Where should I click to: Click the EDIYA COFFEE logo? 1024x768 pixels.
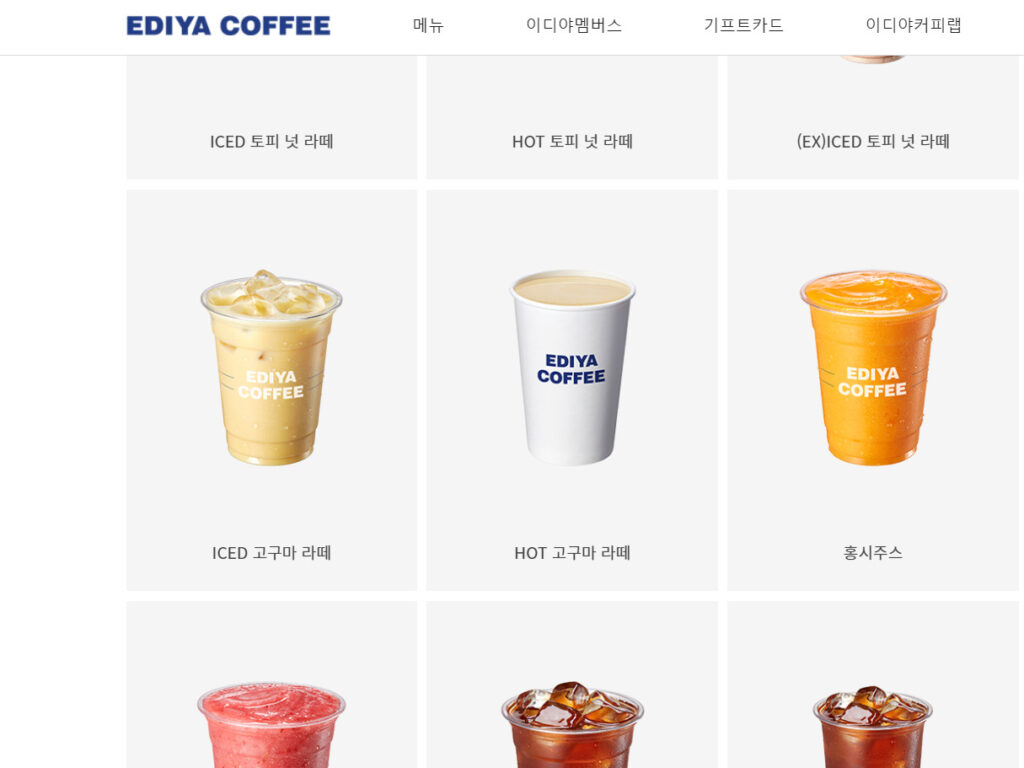[228, 25]
